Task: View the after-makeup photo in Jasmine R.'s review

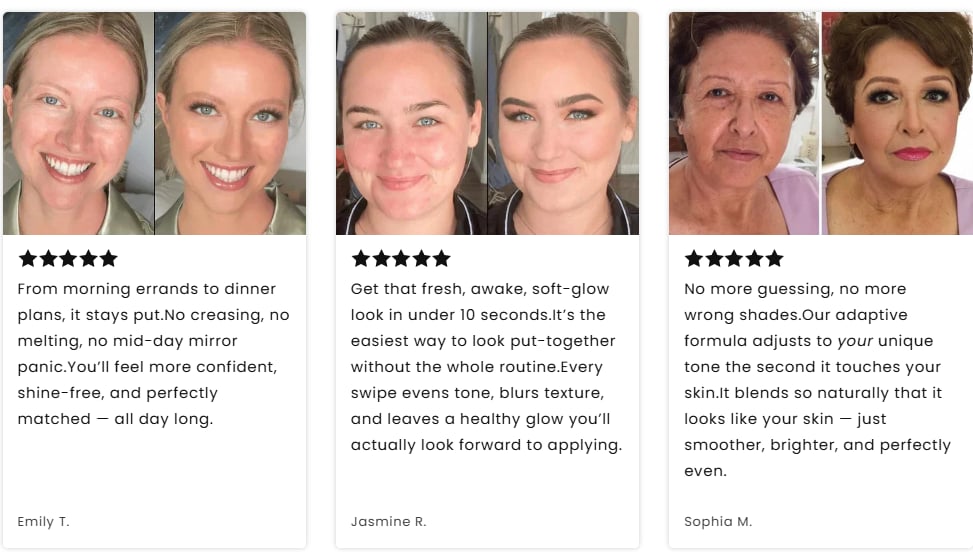Action: 563,123
